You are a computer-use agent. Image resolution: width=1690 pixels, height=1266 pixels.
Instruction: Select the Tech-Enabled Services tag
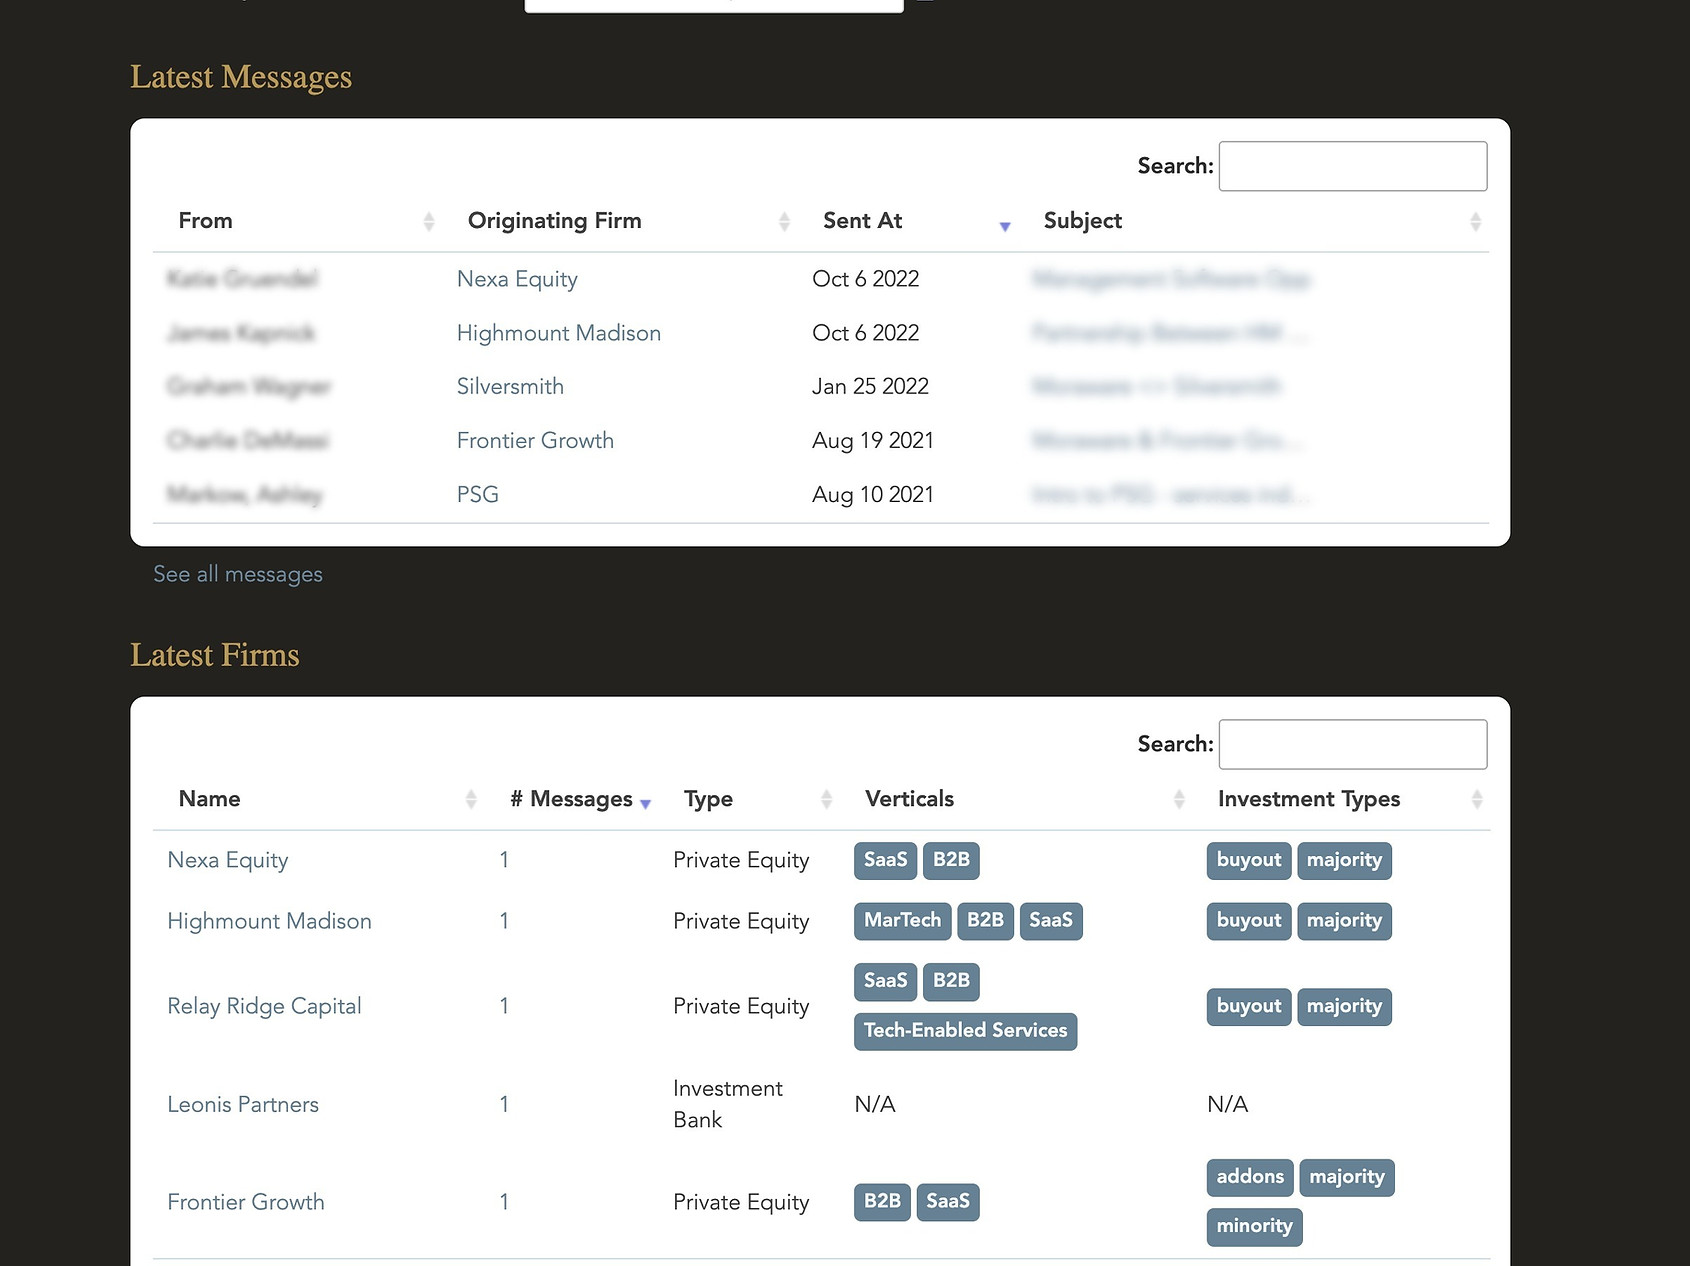click(x=964, y=1030)
